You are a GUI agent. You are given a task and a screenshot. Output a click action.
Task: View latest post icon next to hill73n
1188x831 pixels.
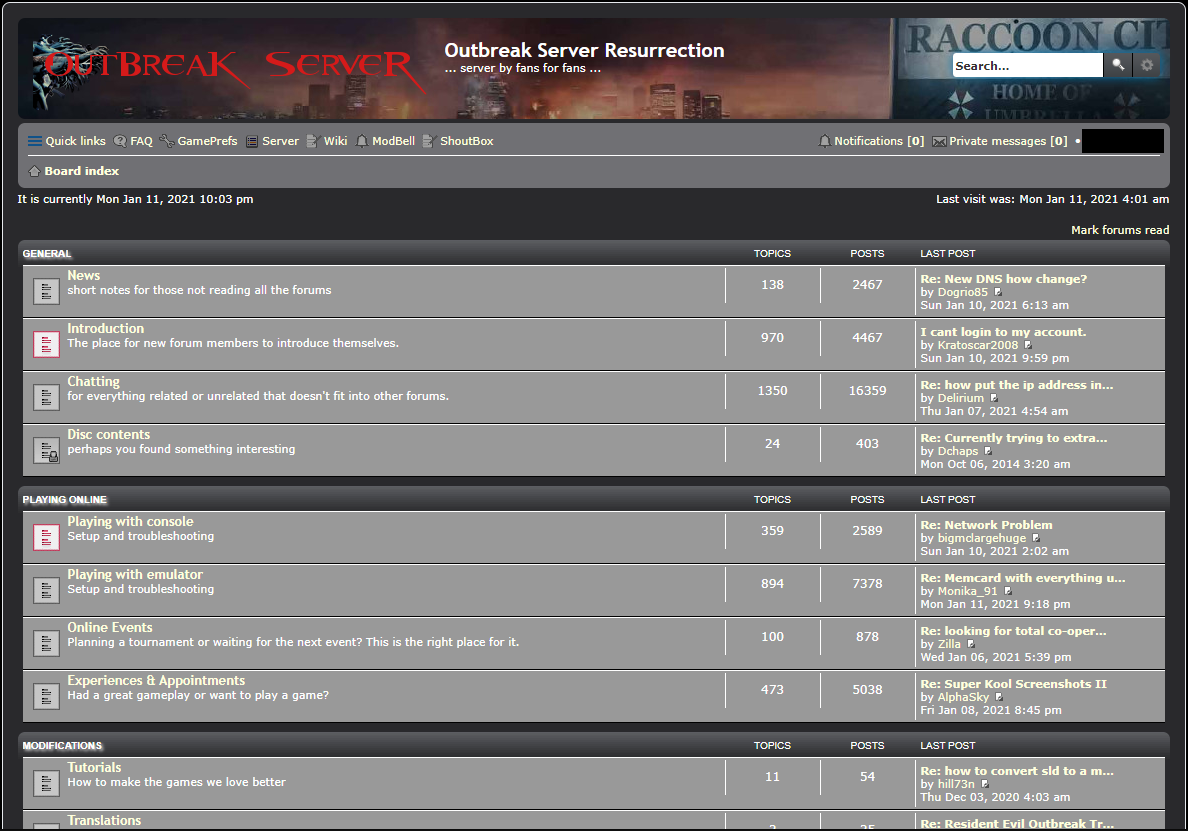[985, 785]
